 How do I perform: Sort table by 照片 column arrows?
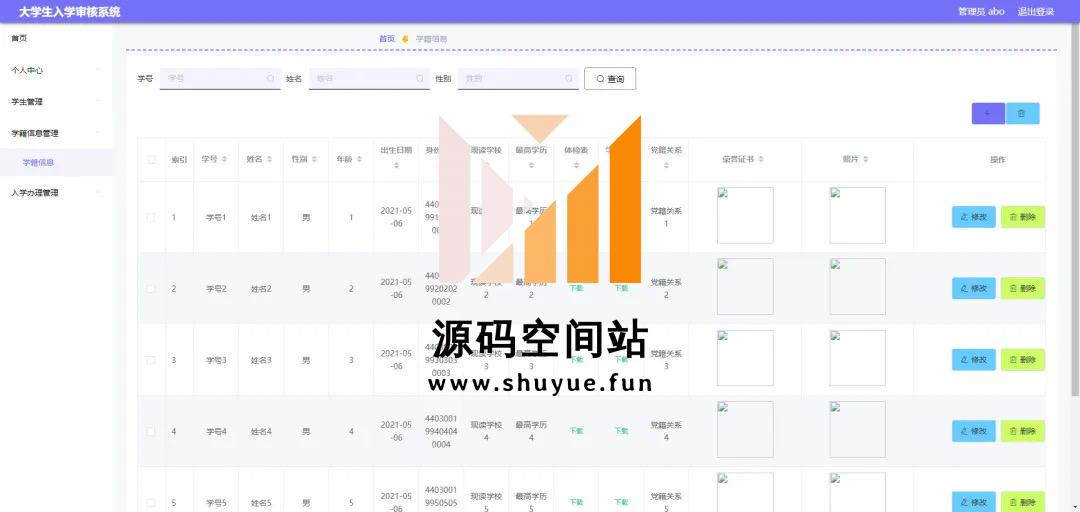pyautogui.click(x=865, y=159)
